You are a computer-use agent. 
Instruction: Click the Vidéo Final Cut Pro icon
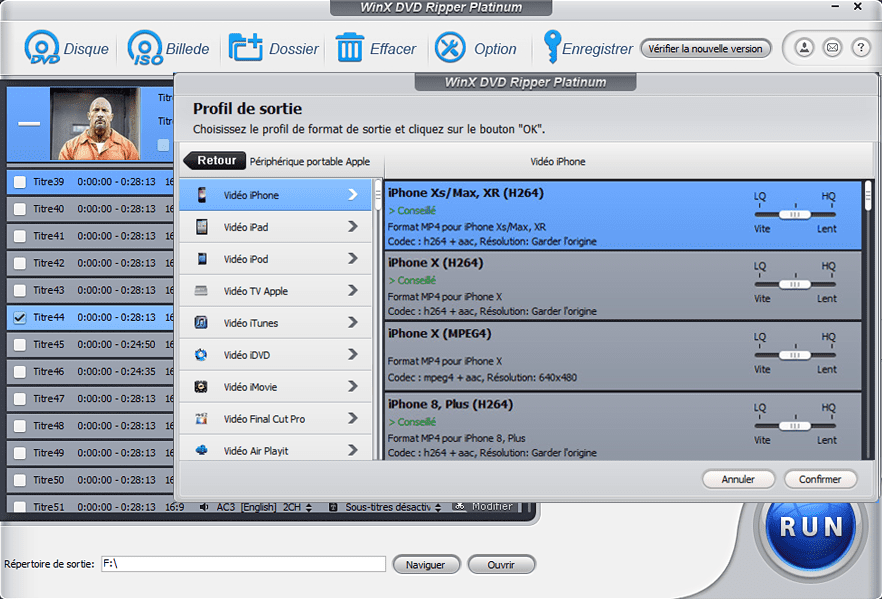pyautogui.click(x=201, y=418)
